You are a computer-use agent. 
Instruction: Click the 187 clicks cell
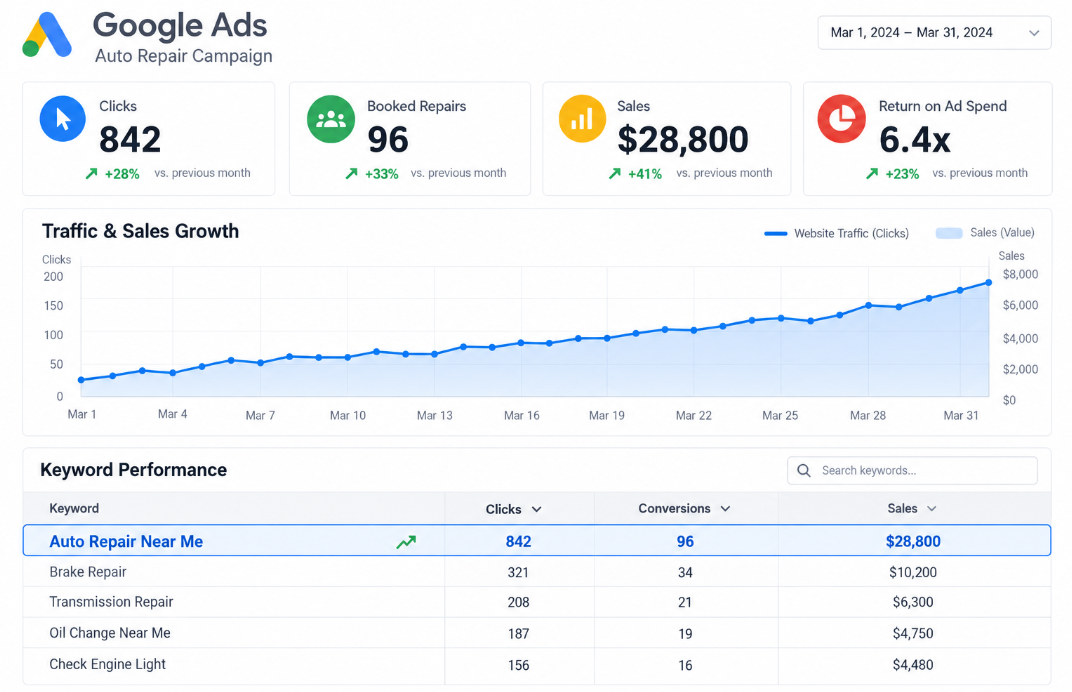pos(518,634)
